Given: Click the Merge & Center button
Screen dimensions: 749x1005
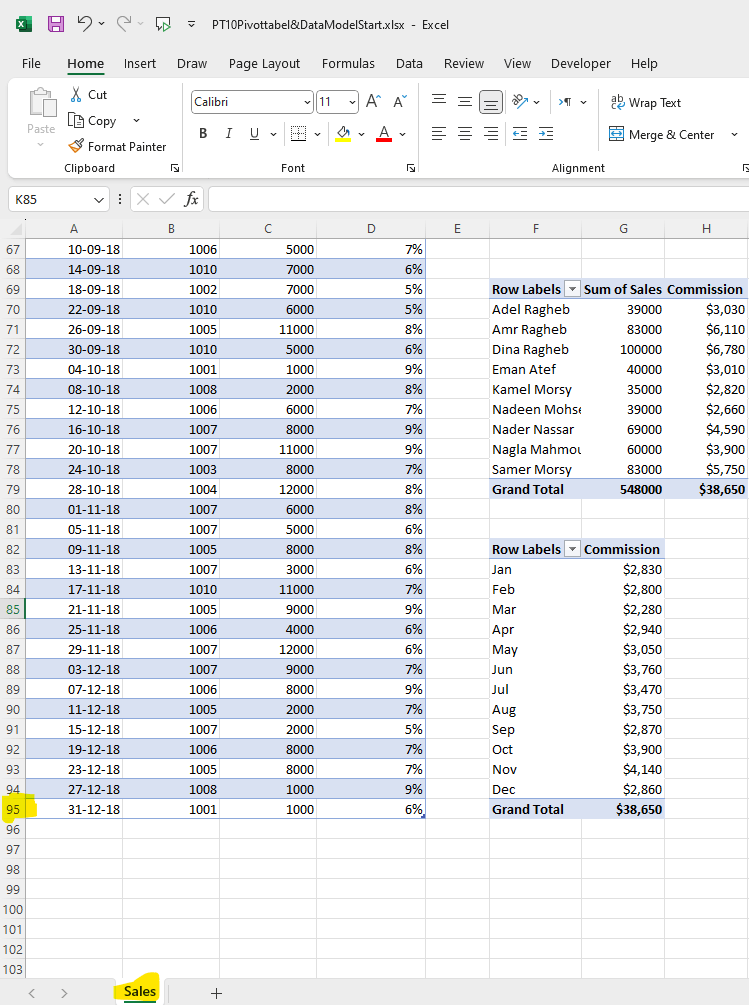Looking at the screenshot, I should [x=661, y=134].
